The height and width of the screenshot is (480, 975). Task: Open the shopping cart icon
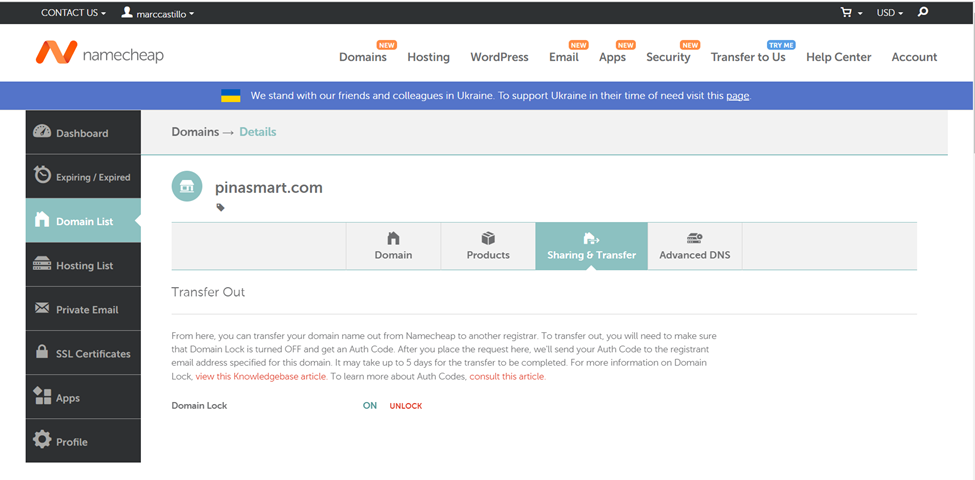pos(846,12)
